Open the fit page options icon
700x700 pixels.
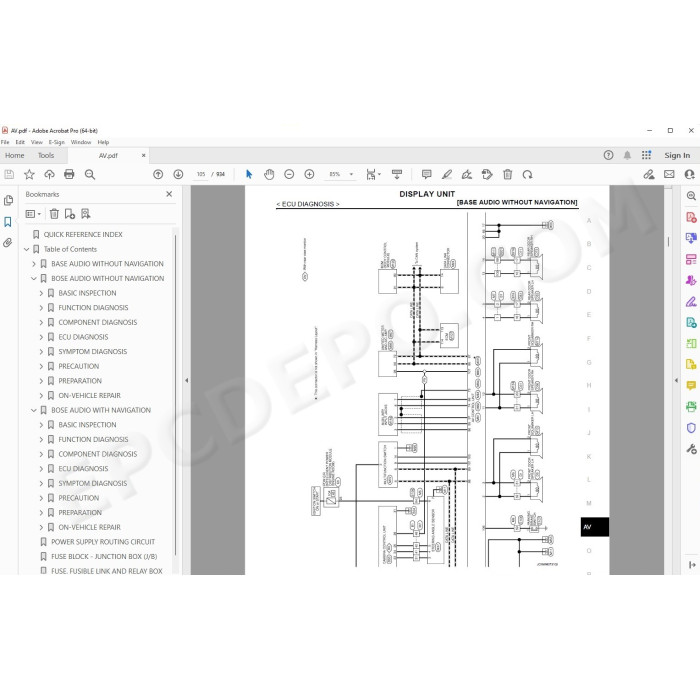(x=372, y=175)
